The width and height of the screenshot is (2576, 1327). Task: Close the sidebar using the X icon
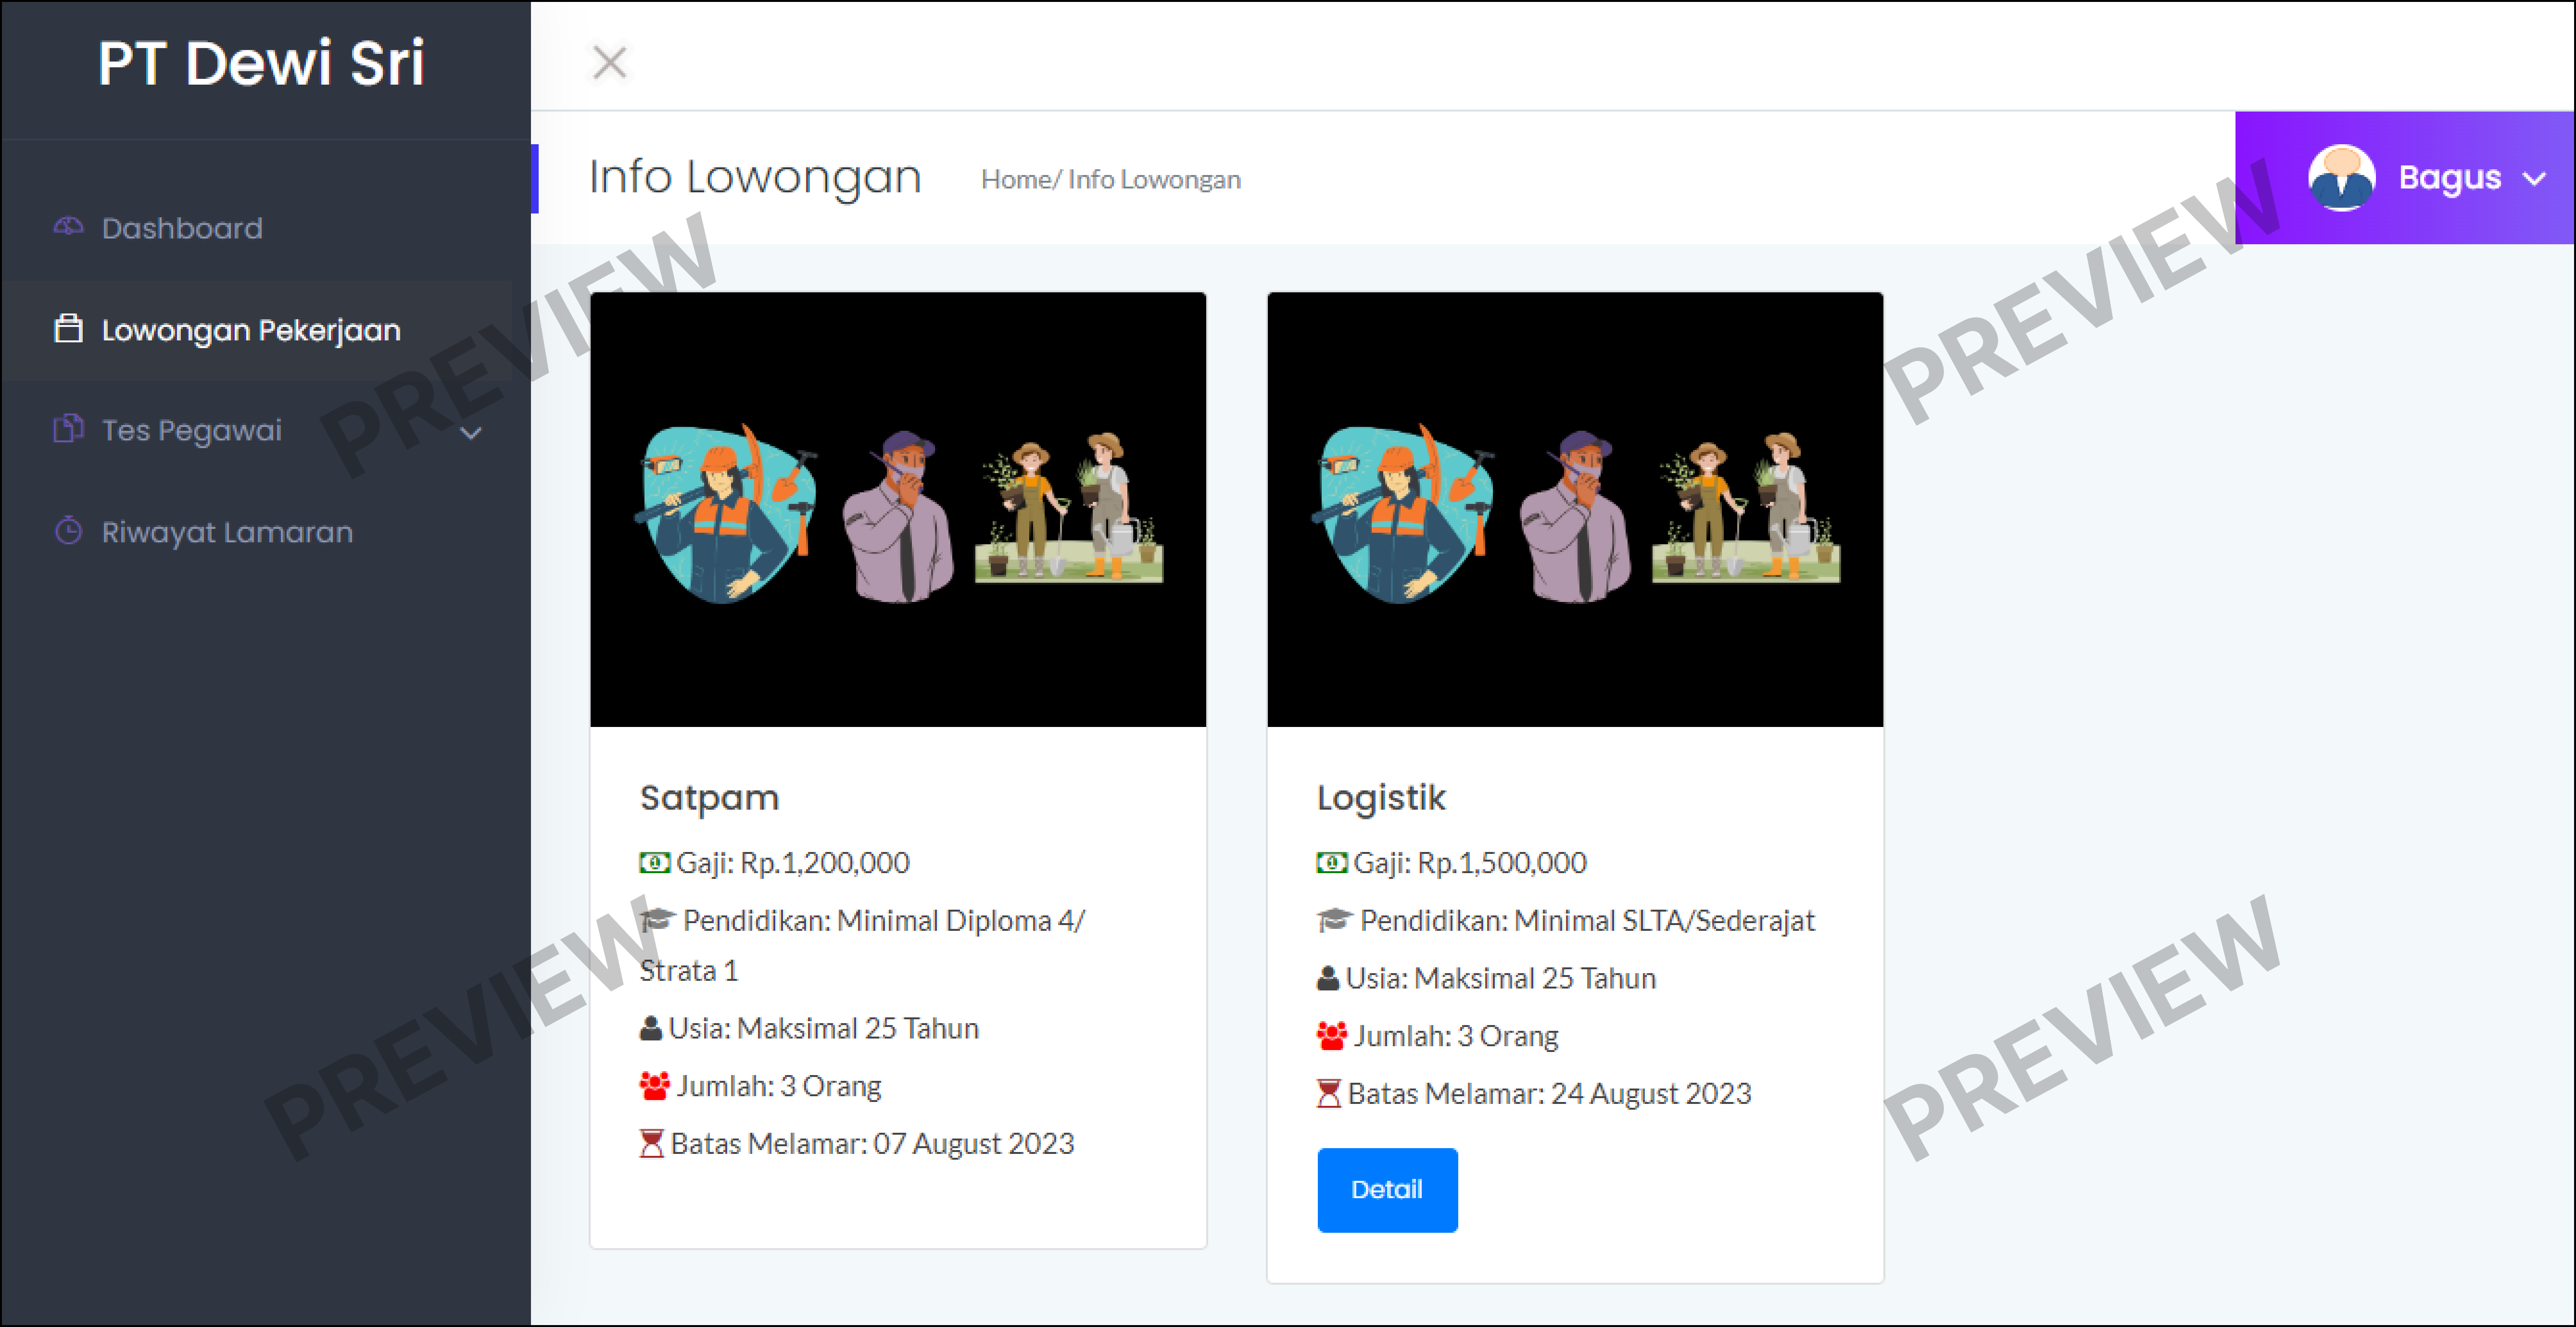click(609, 62)
